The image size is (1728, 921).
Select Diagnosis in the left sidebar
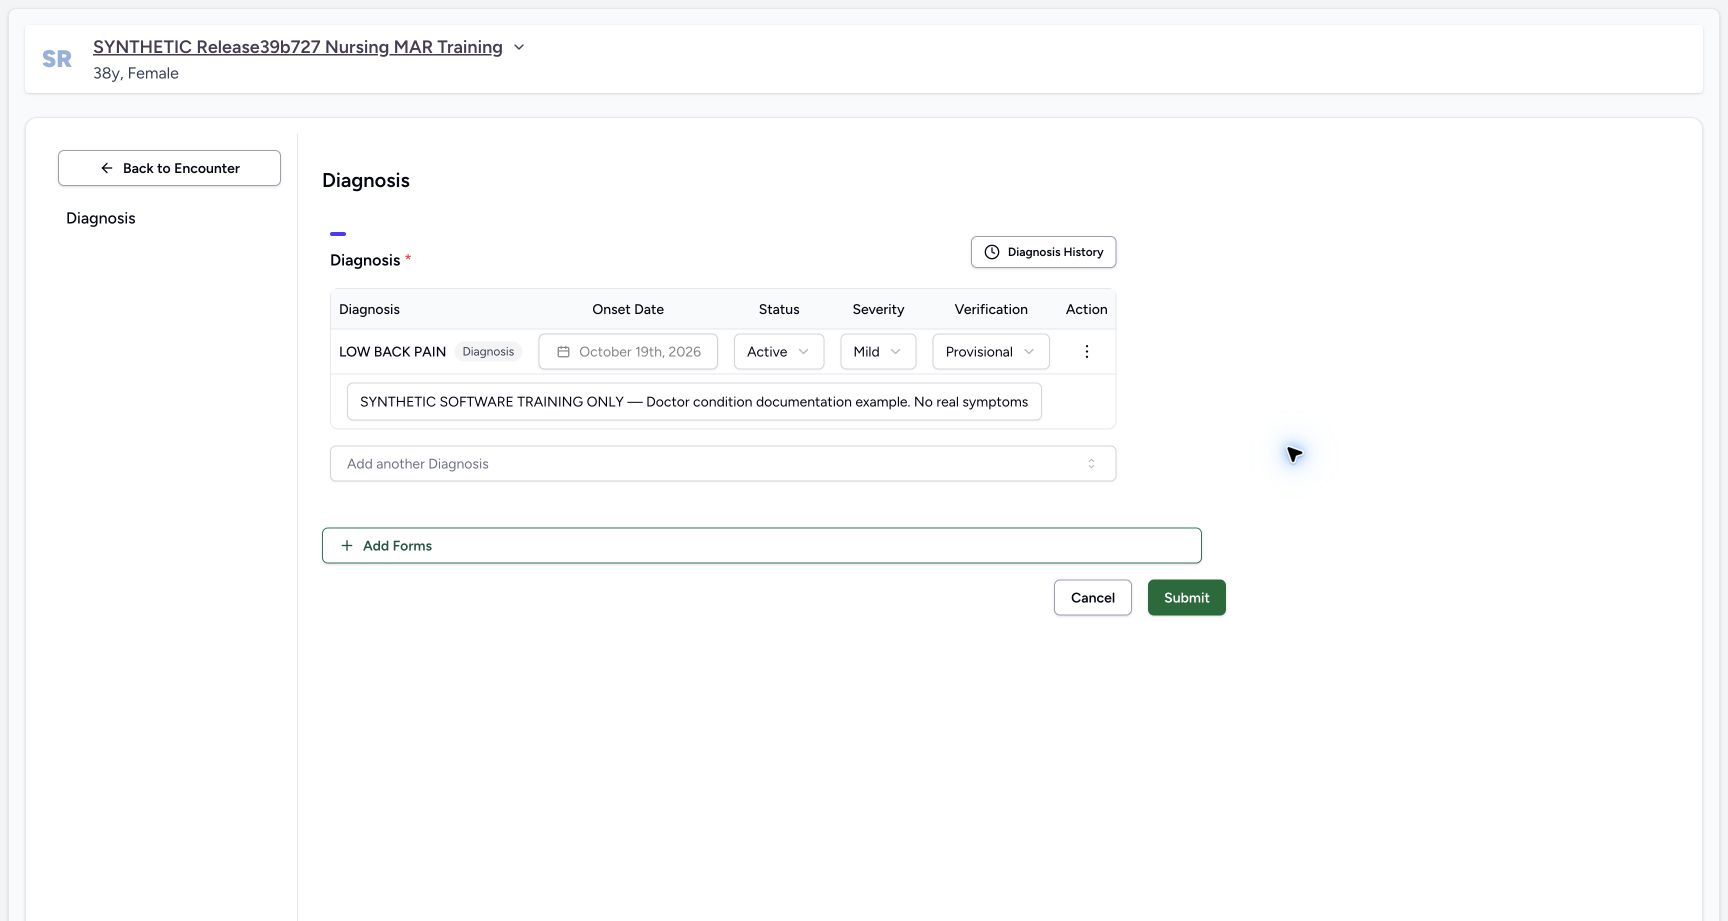click(x=101, y=218)
